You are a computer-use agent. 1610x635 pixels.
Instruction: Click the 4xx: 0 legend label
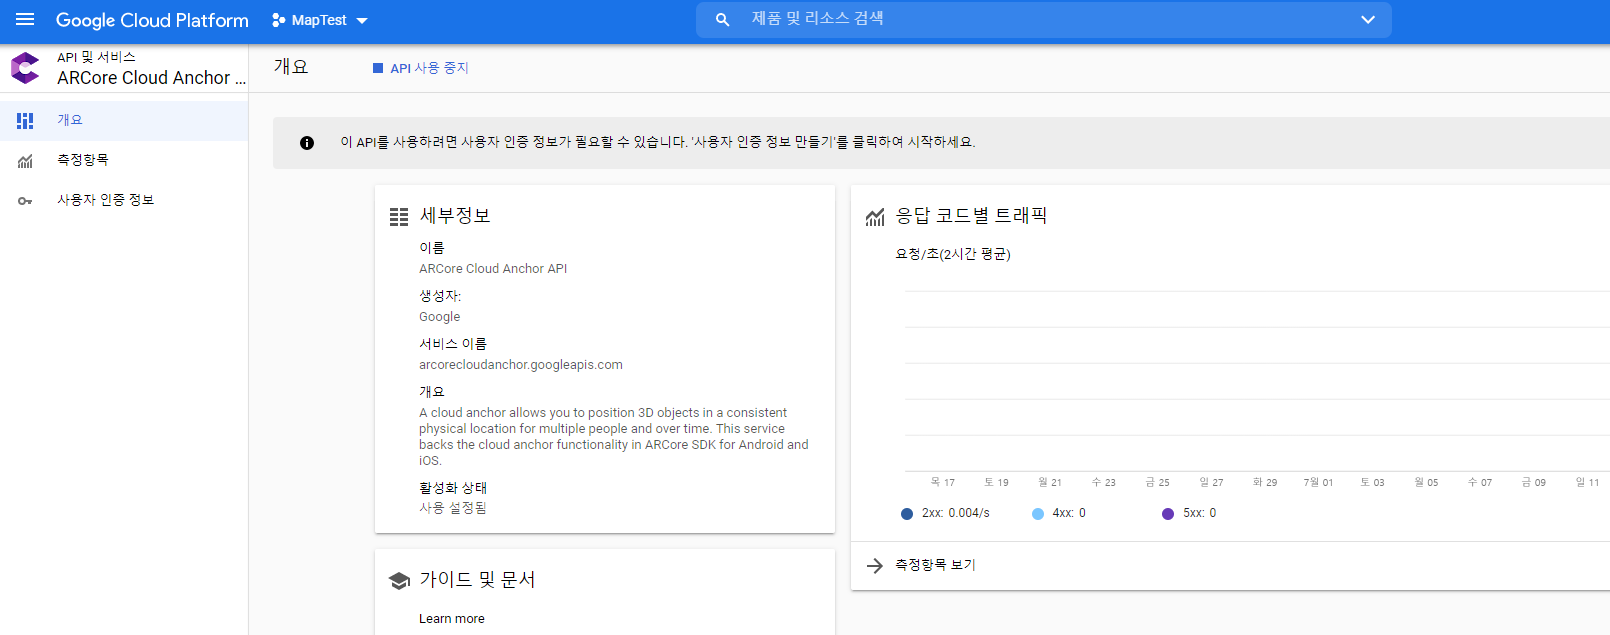click(x=1069, y=513)
